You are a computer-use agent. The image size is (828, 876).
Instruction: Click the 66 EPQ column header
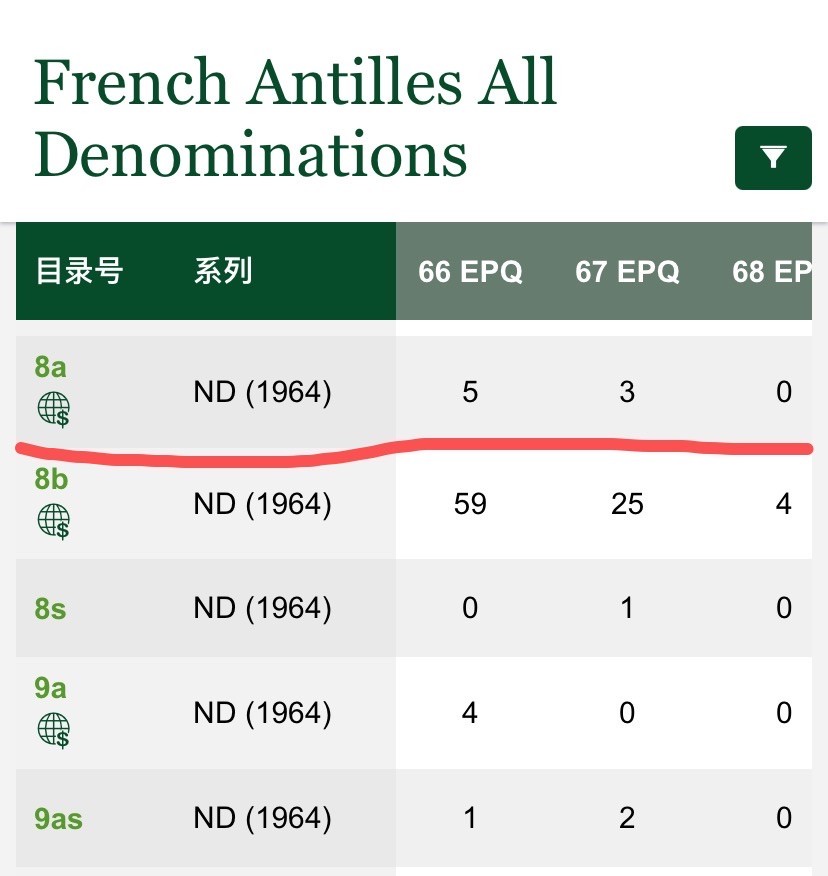click(470, 271)
